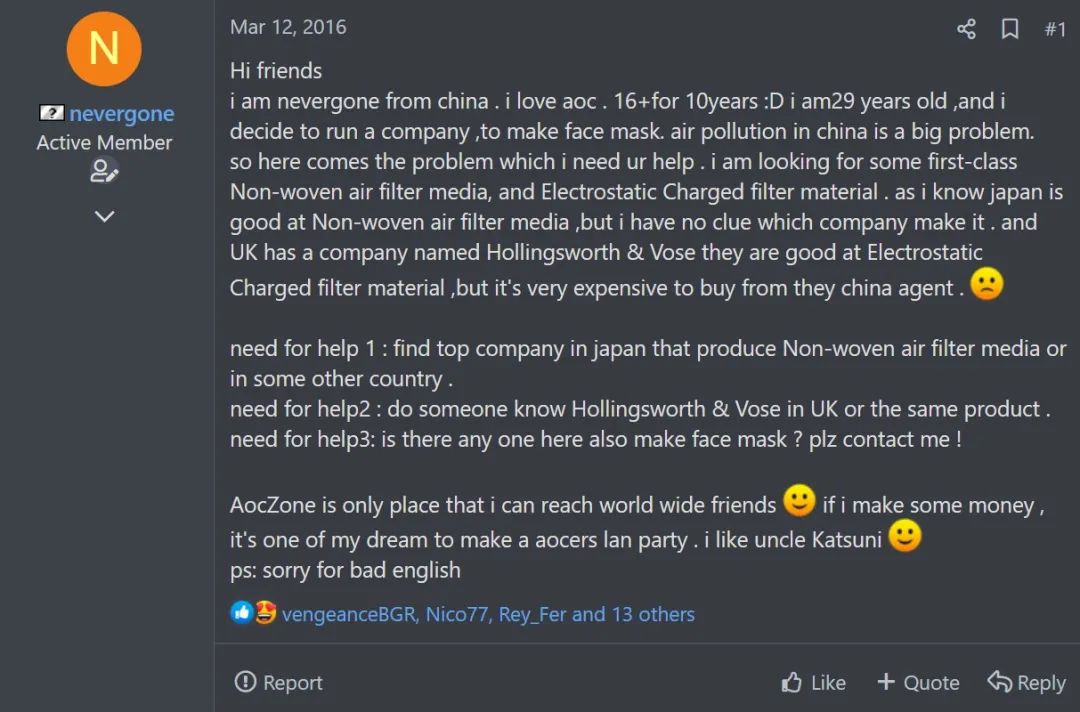Toggle Quote for this post

click(917, 683)
